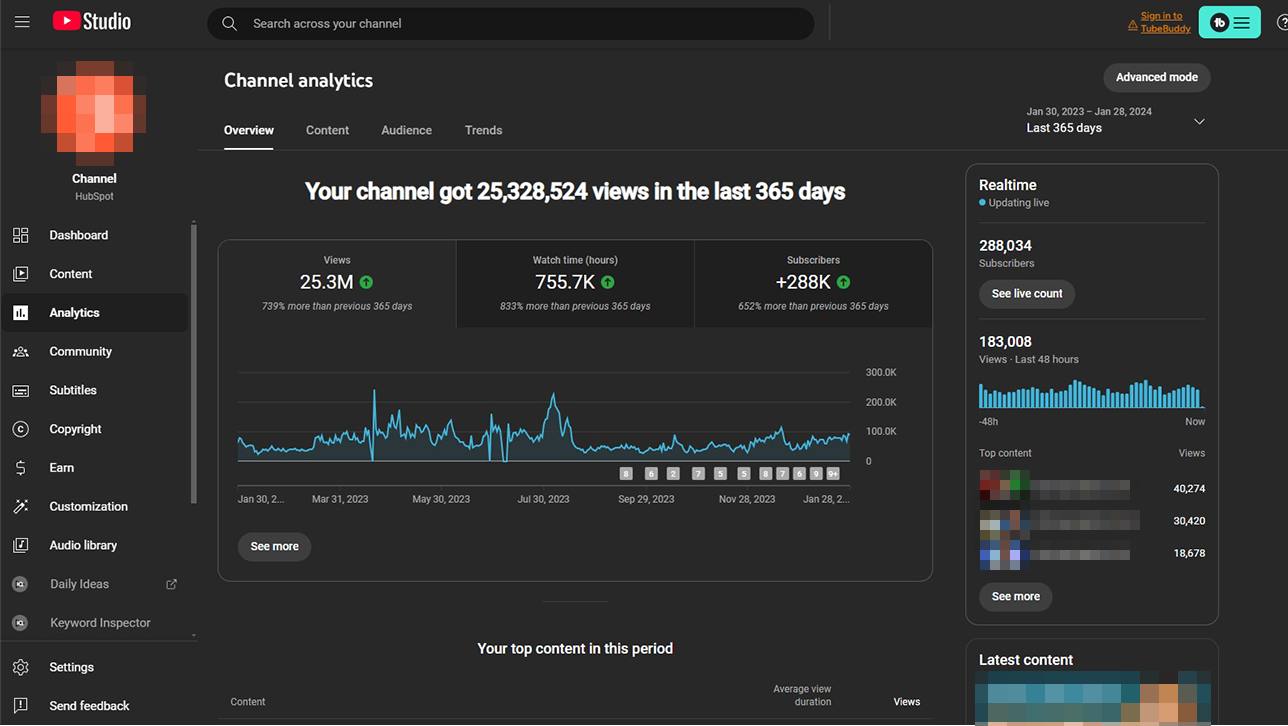Switch to the Content analytics tab
The height and width of the screenshot is (726, 1288).
point(327,130)
